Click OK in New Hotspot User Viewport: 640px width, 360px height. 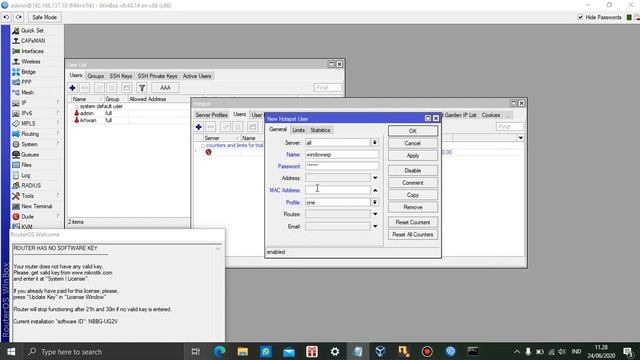413,131
